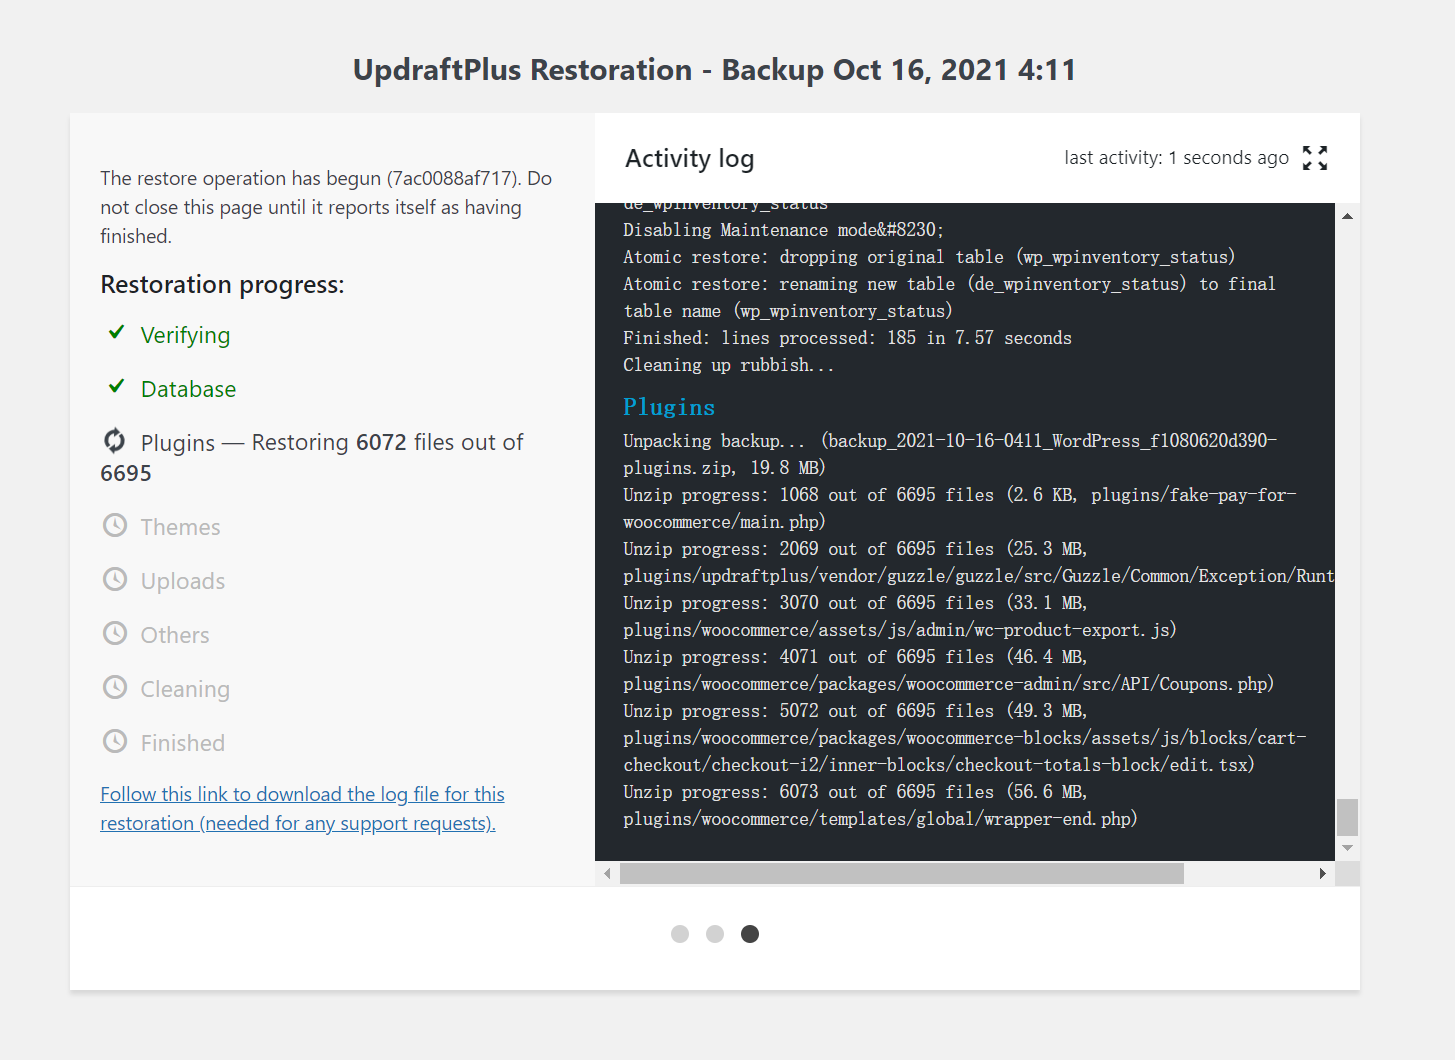Image resolution: width=1455 pixels, height=1060 pixels.
Task: Click the spinning refresh icon beside Plugins
Action: pyautogui.click(x=115, y=440)
